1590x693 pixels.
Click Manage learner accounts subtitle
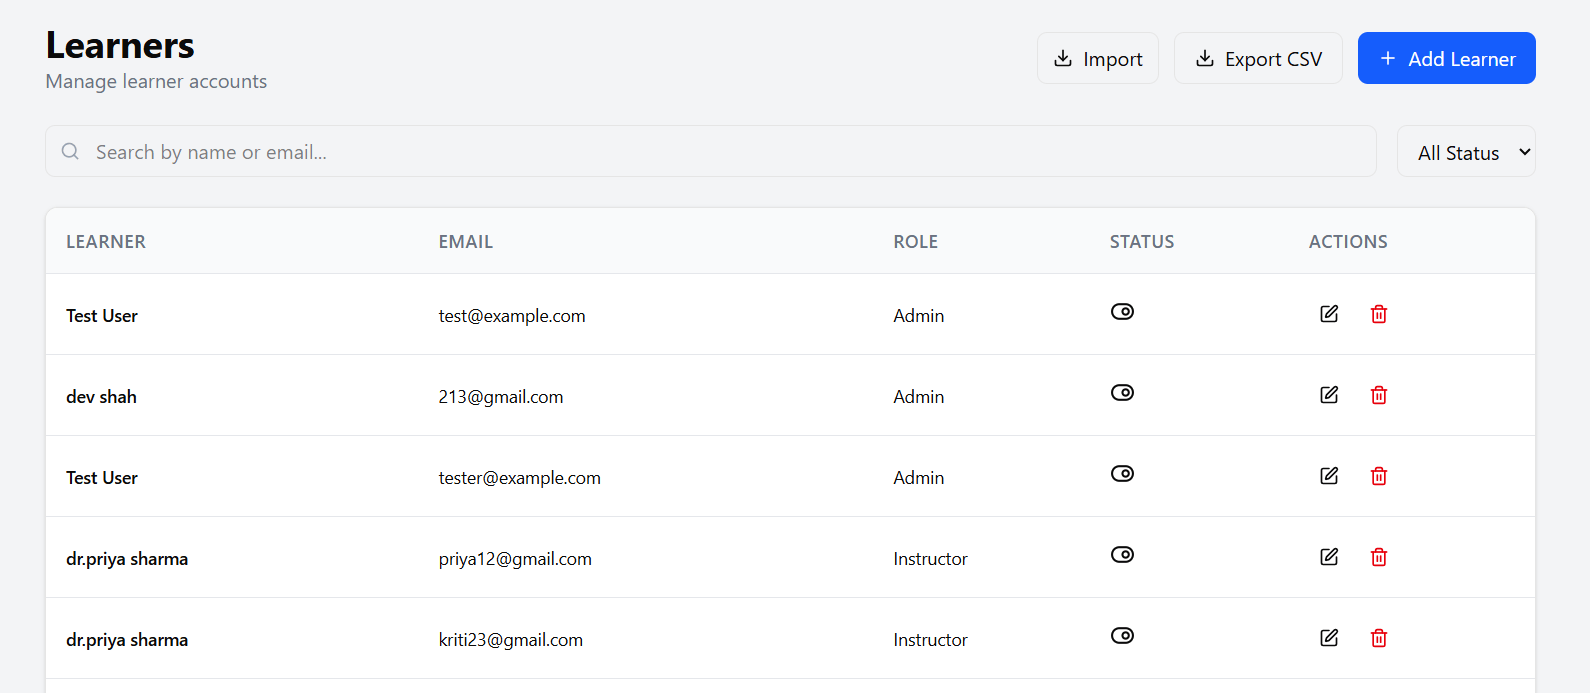[x=157, y=81]
